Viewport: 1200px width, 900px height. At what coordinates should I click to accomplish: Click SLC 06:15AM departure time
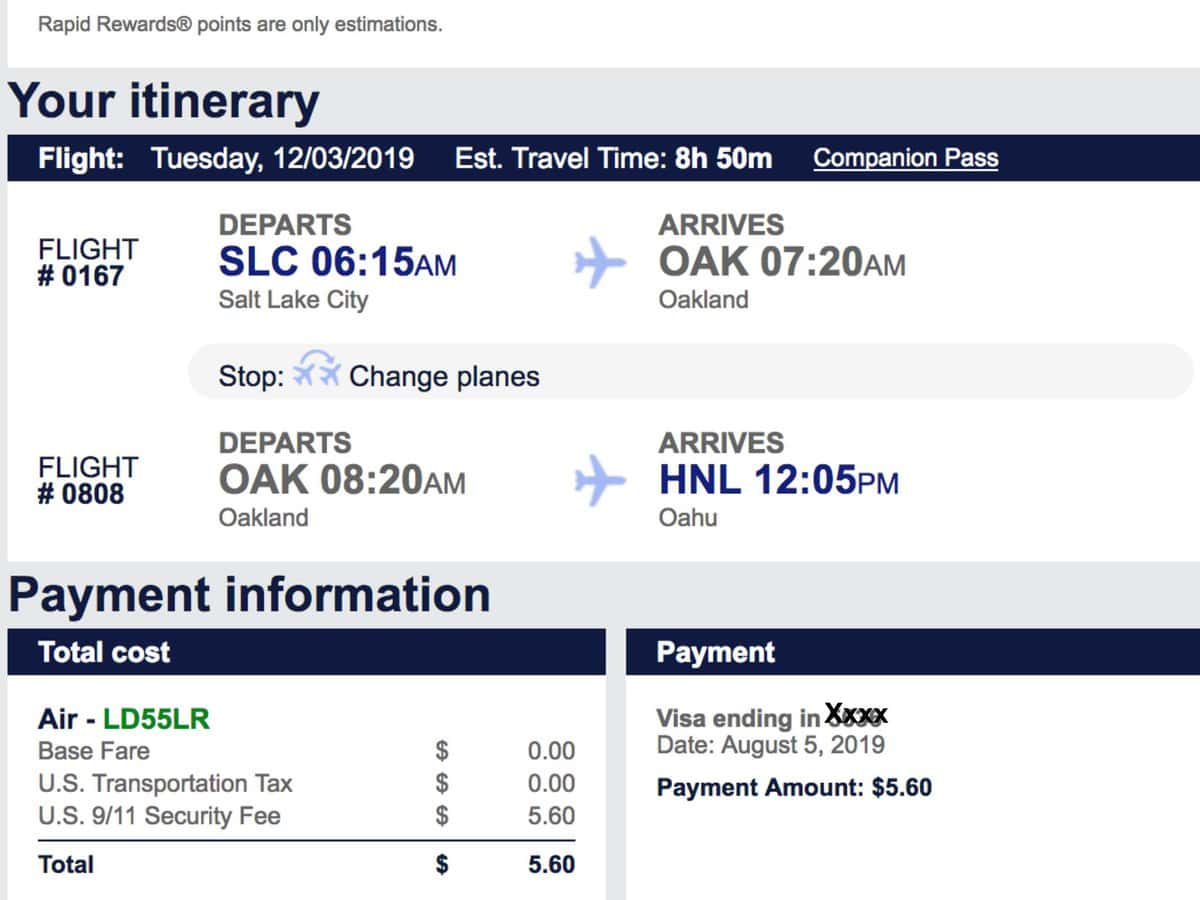click(338, 262)
